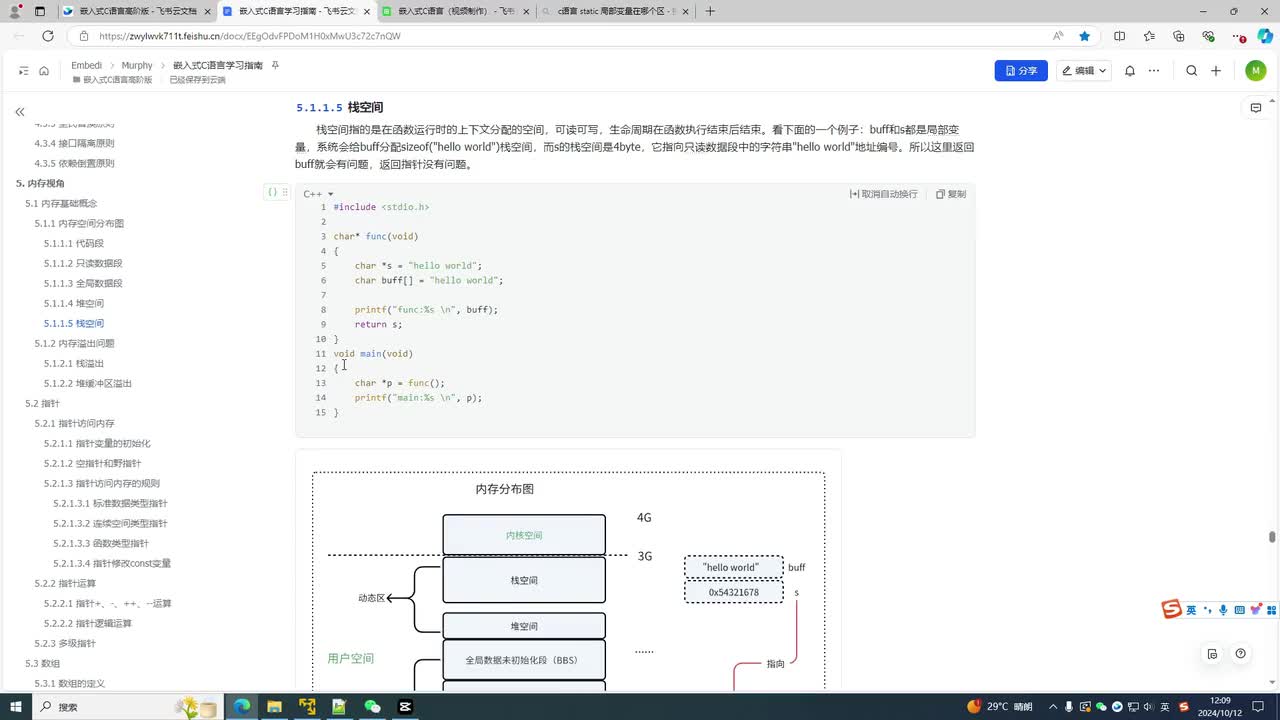The image size is (1280, 720).
Task: Go to Feishu docs home icon
Action: coord(44,71)
